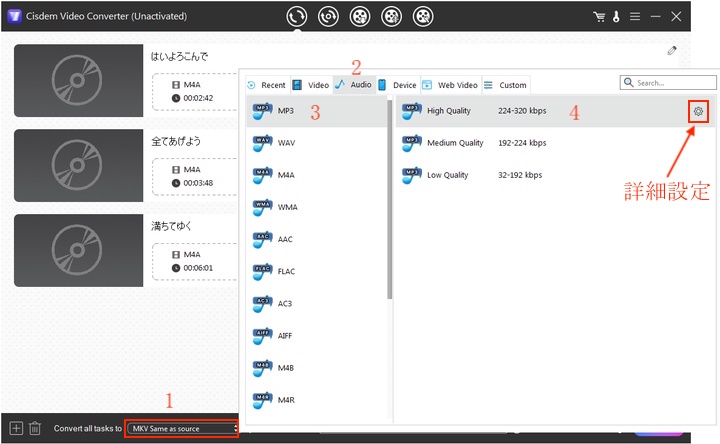Switch to the Video tab
The width and height of the screenshot is (720, 444).
pyautogui.click(x=311, y=85)
